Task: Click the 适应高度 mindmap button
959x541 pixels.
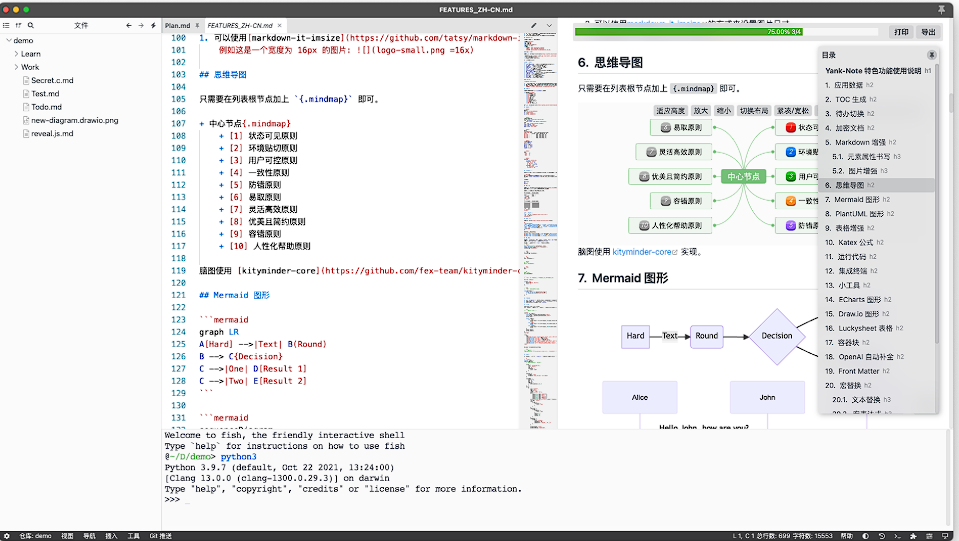Action: click(x=670, y=111)
